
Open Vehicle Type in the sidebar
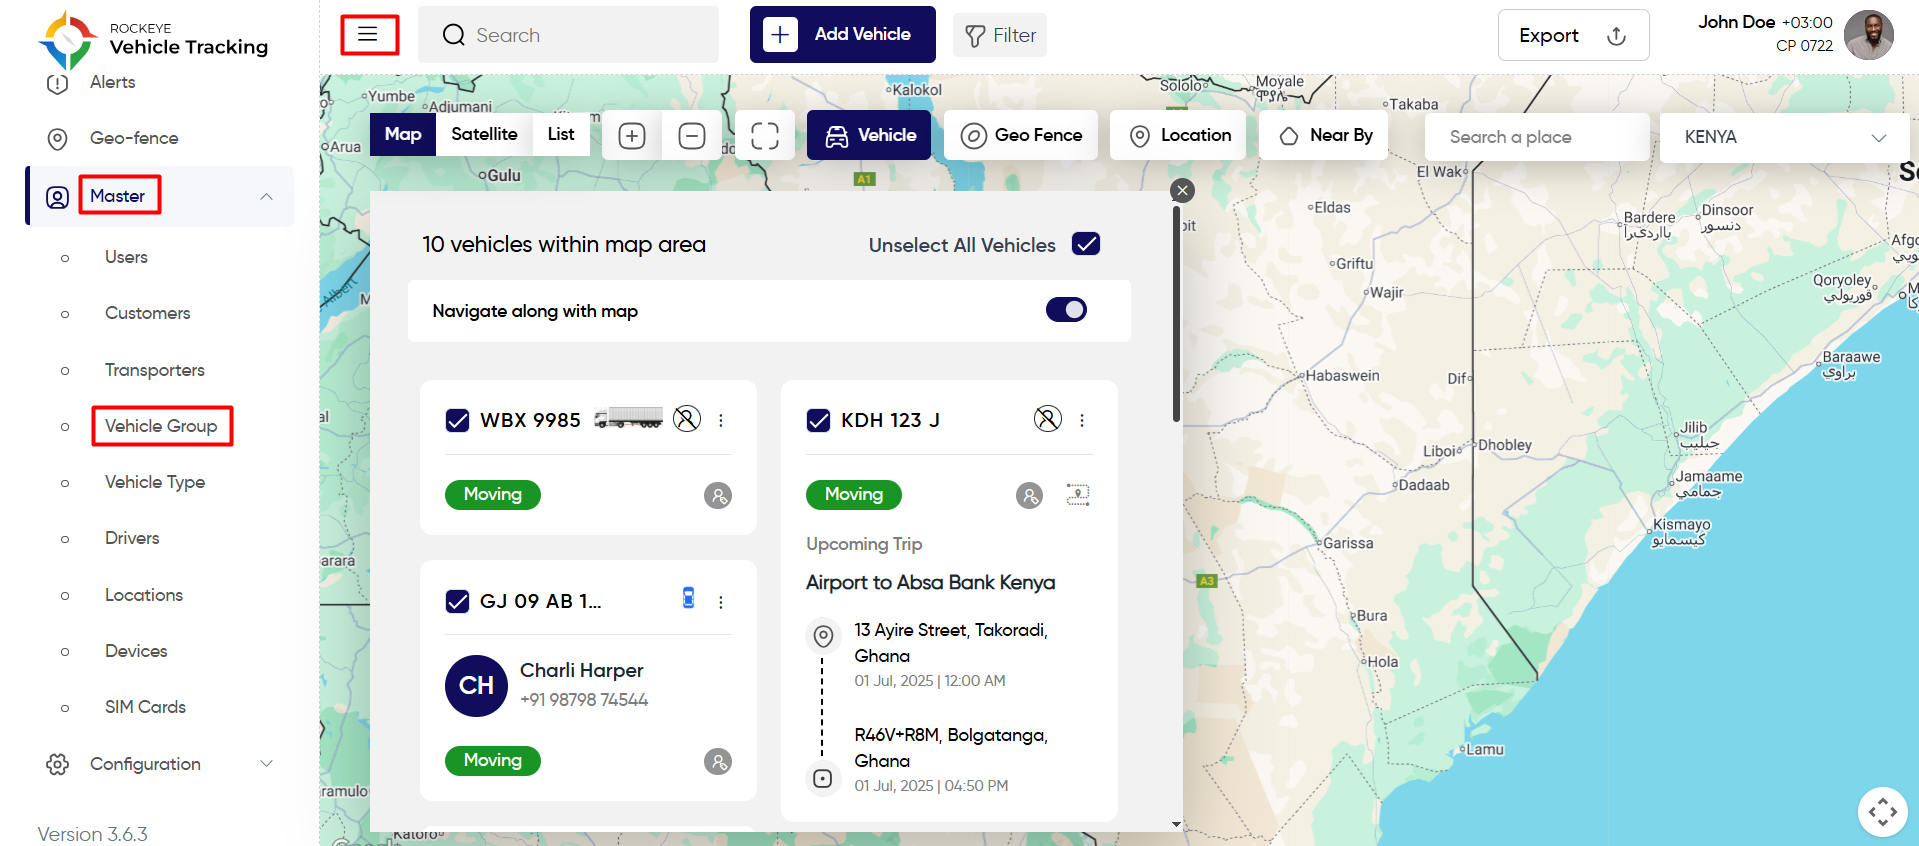point(155,482)
